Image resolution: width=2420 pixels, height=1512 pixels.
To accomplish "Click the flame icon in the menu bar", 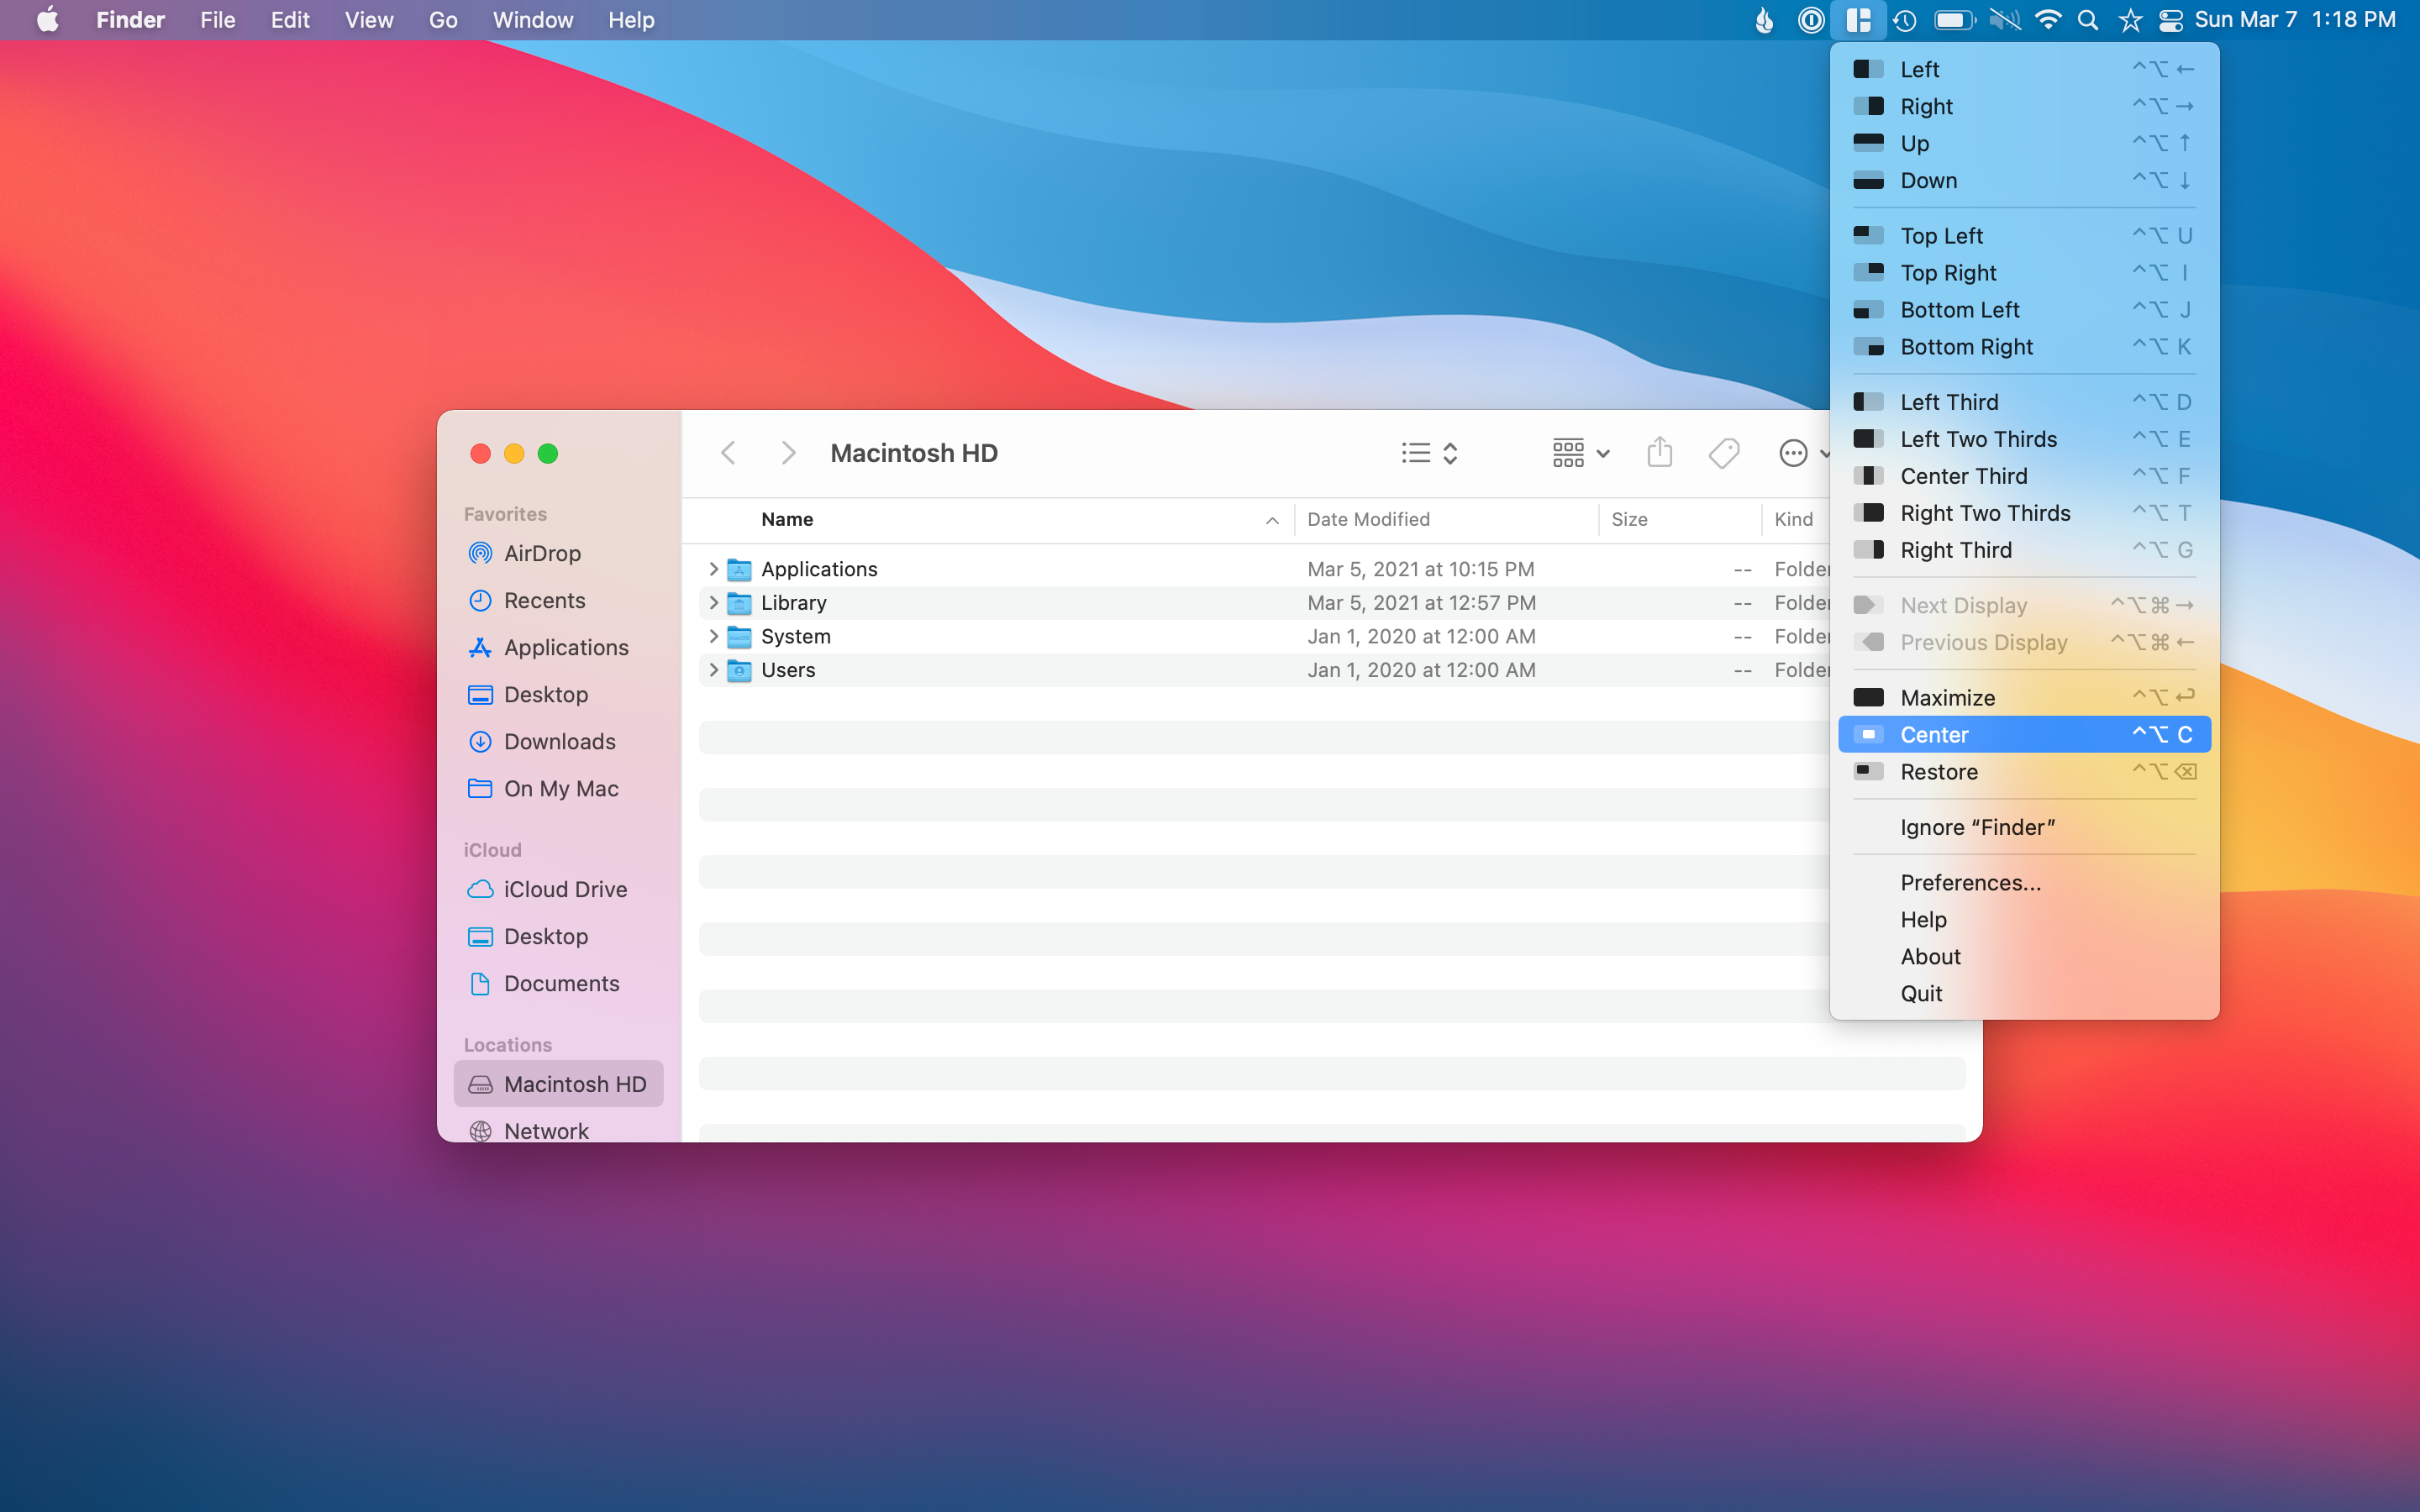I will 1764,20.
